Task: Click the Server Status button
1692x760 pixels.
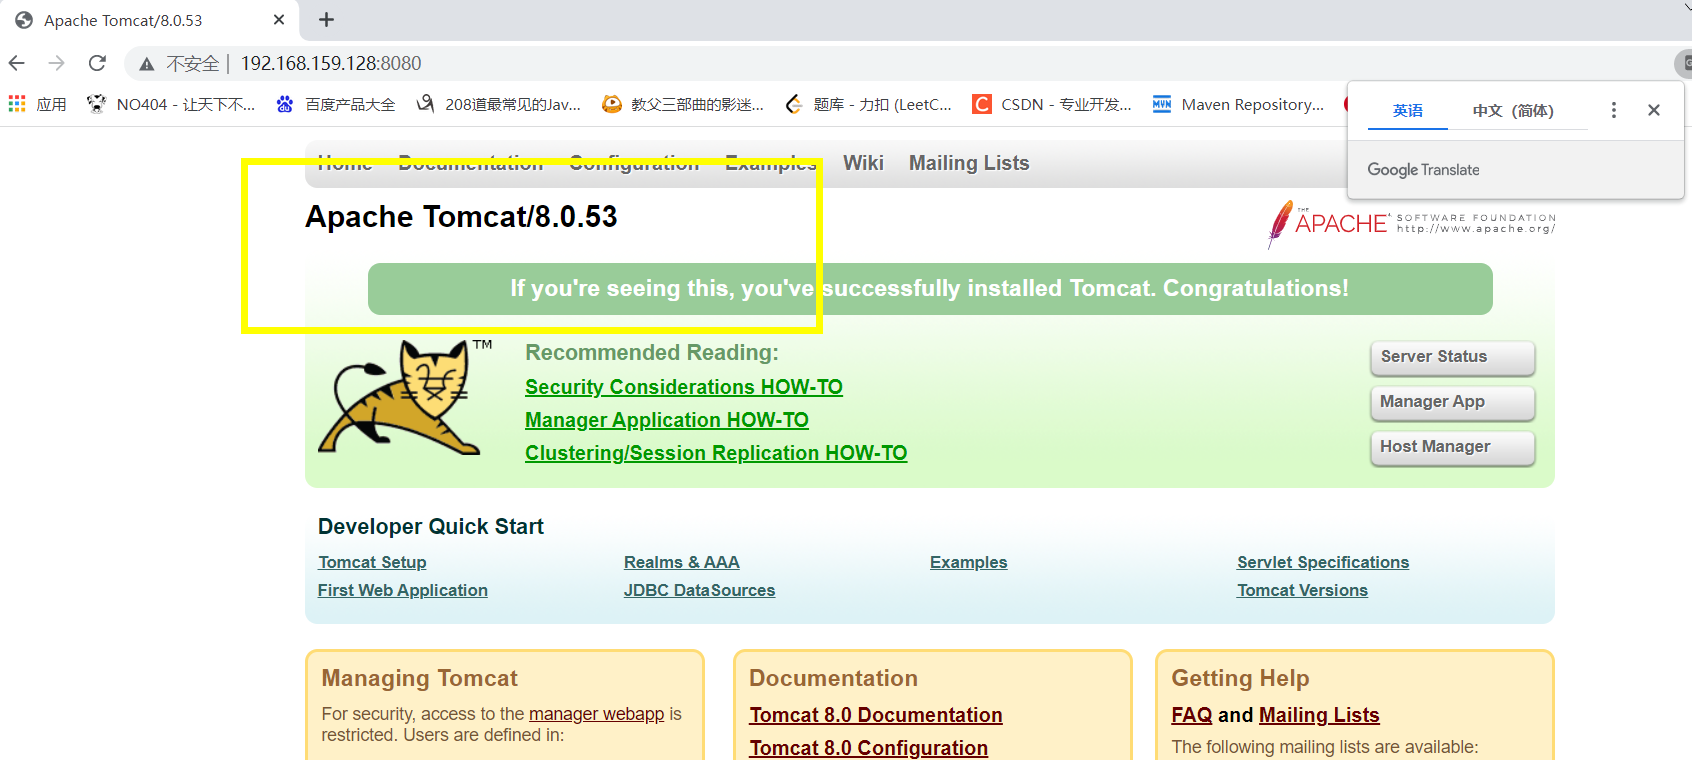Action: click(x=1452, y=357)
